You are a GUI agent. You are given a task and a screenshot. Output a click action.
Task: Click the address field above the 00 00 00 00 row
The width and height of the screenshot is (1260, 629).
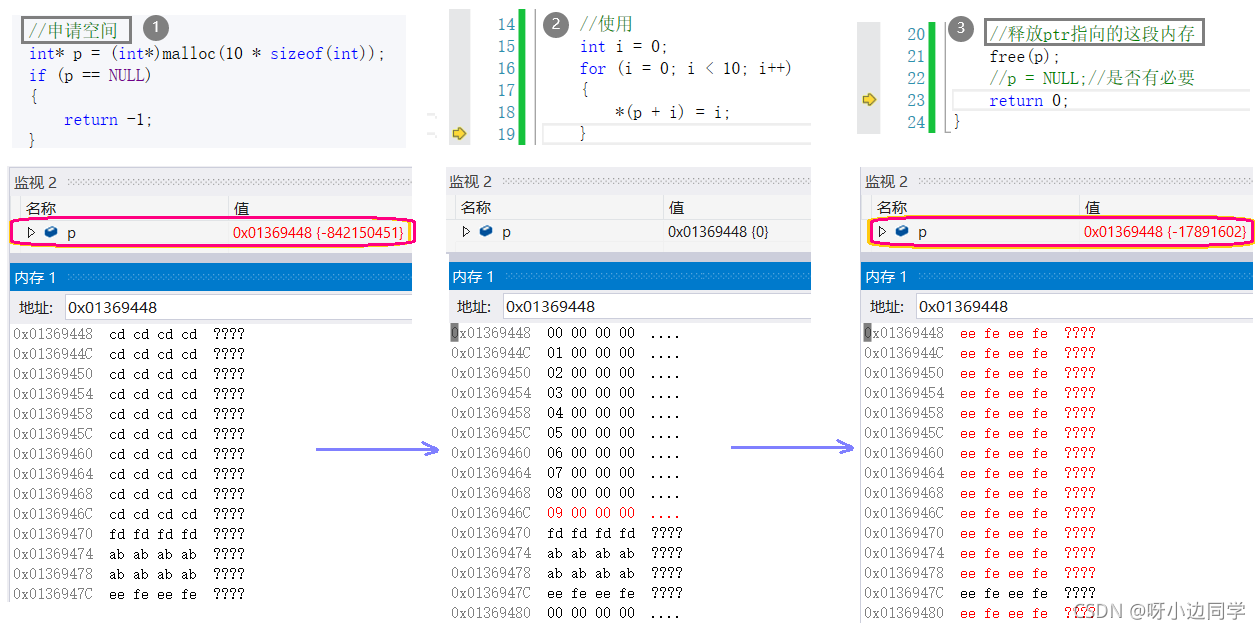656,307
